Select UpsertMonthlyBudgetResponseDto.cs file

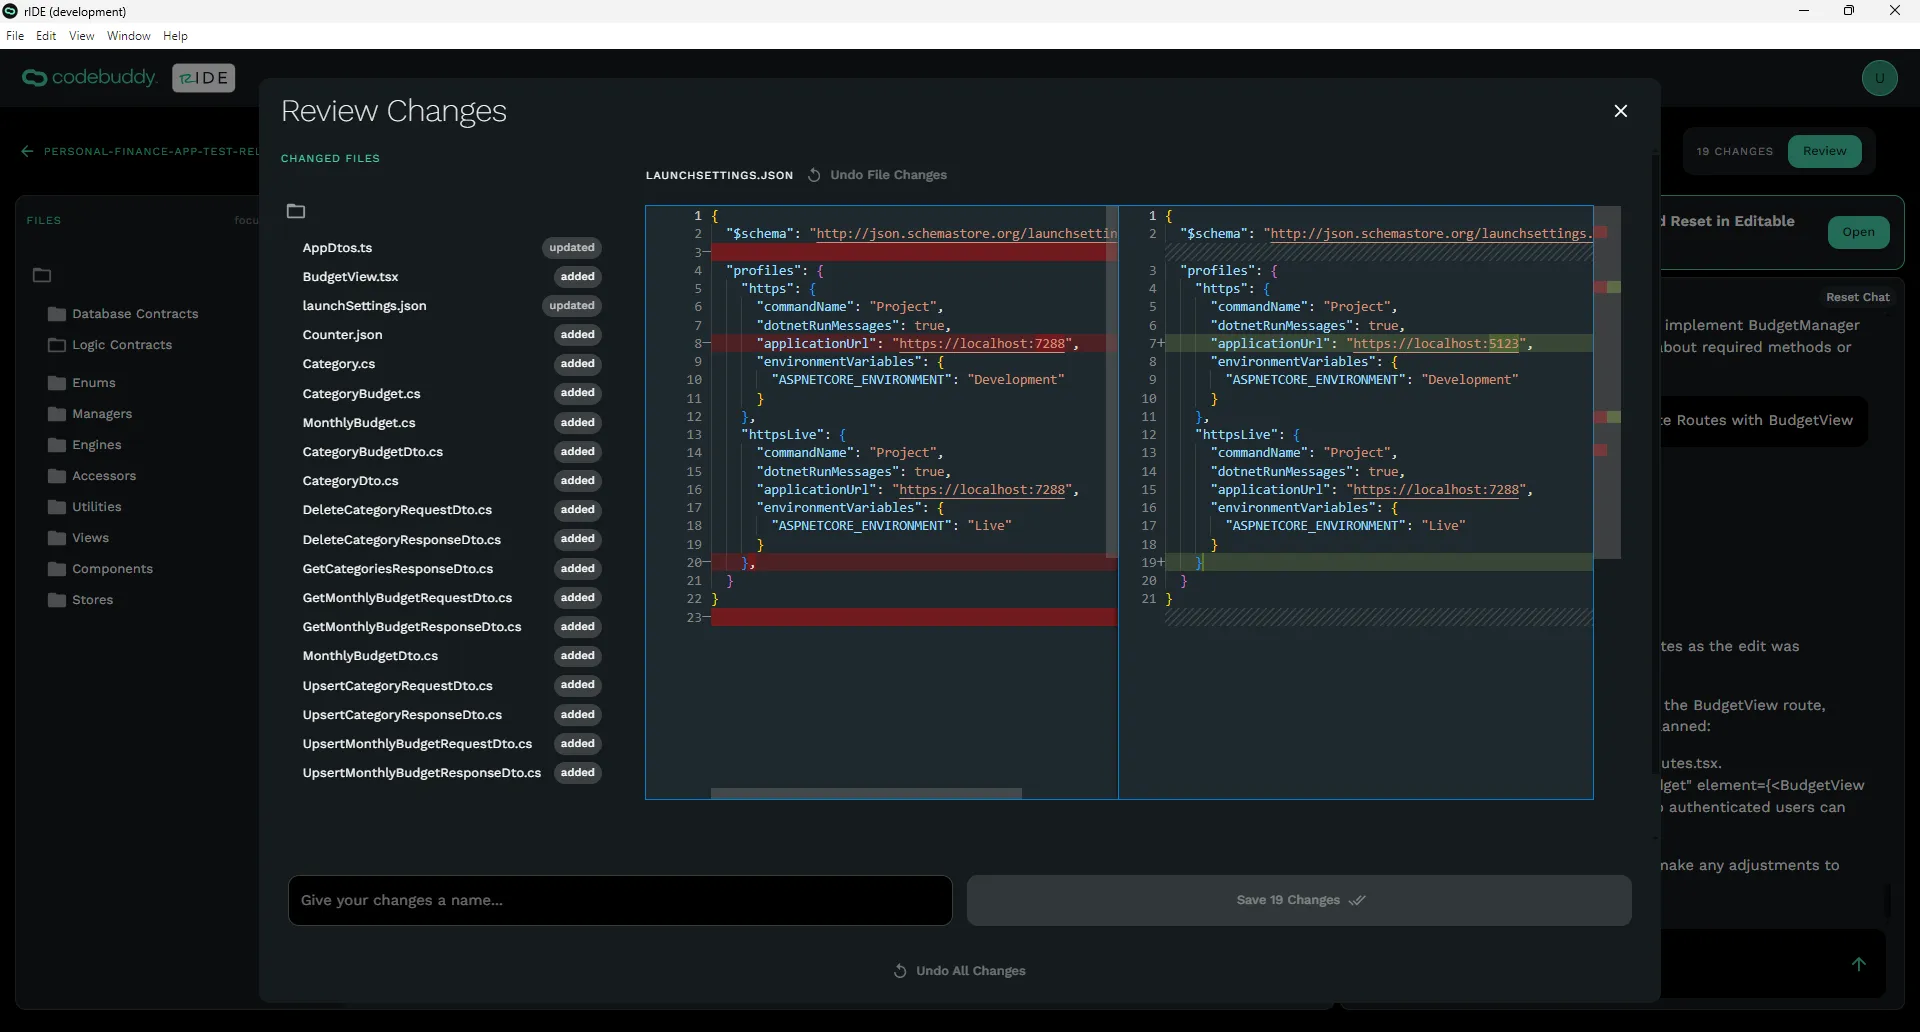pyautogui.click(x=421, y=773)
